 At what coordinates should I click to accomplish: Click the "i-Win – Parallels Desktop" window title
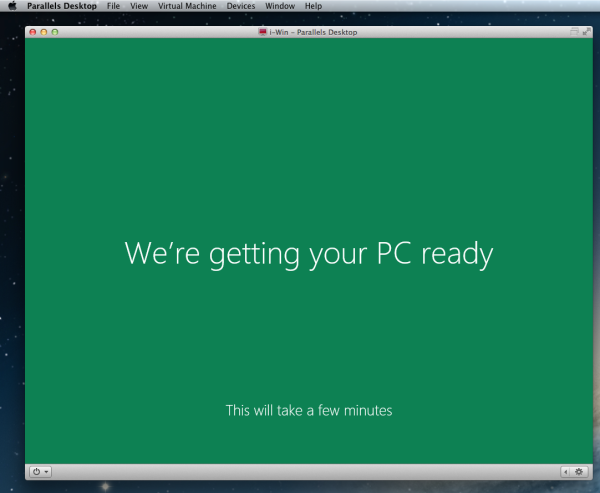tap(313, 32)
